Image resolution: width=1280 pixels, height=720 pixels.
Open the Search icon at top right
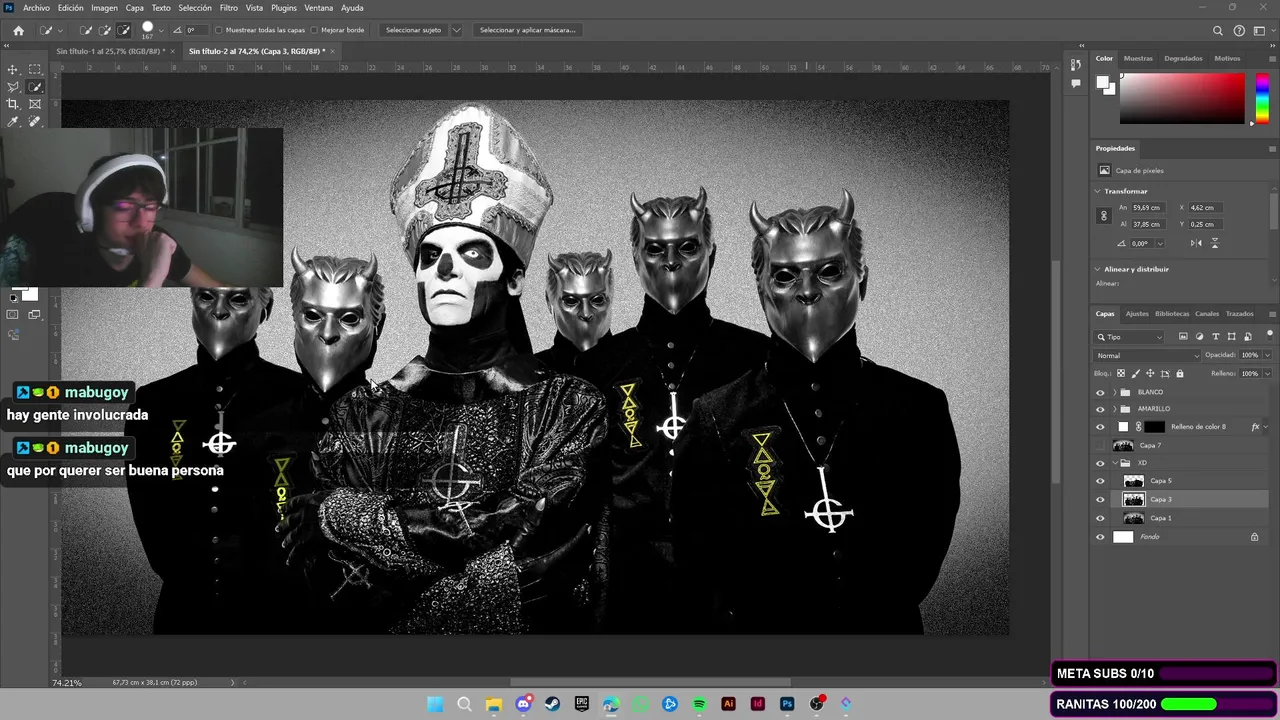click(1218, 30)
